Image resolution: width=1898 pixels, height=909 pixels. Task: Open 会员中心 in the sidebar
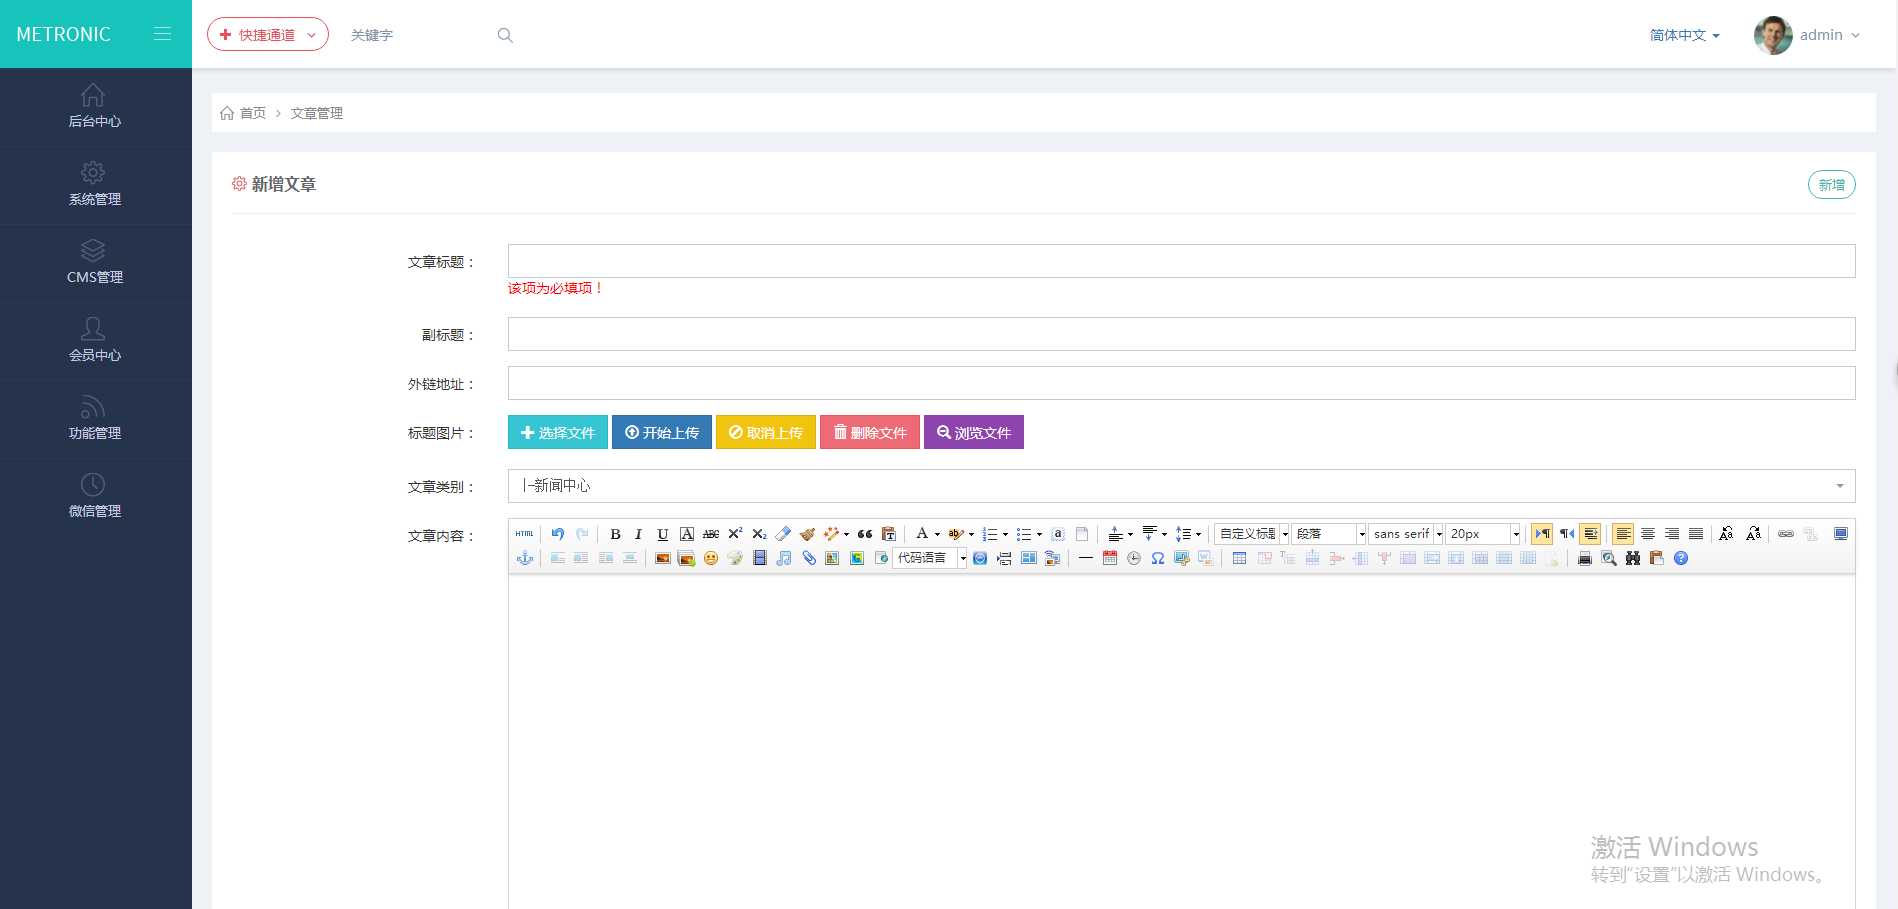95,341
